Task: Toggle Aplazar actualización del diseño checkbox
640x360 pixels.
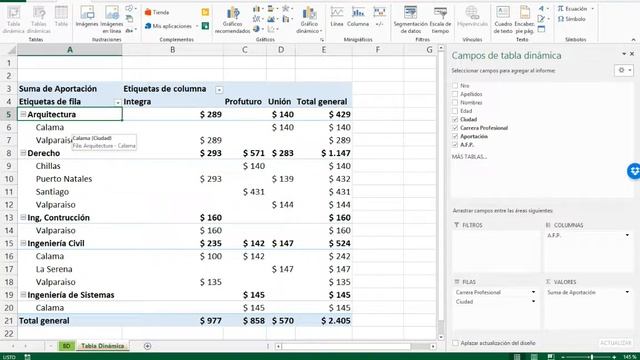Action: click(x=455, y=343)
